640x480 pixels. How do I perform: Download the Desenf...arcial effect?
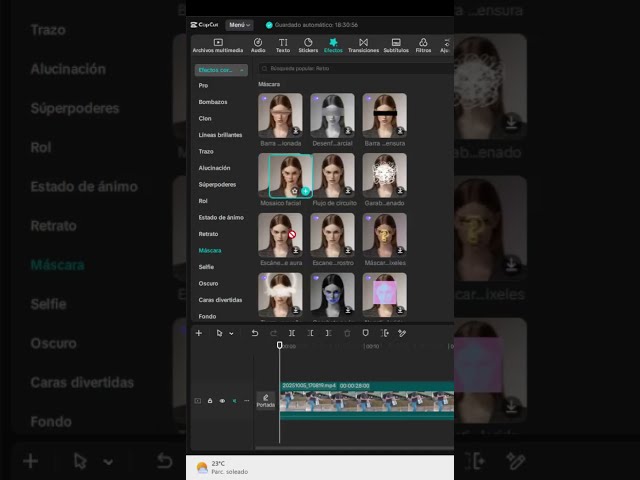pos(348,131)
